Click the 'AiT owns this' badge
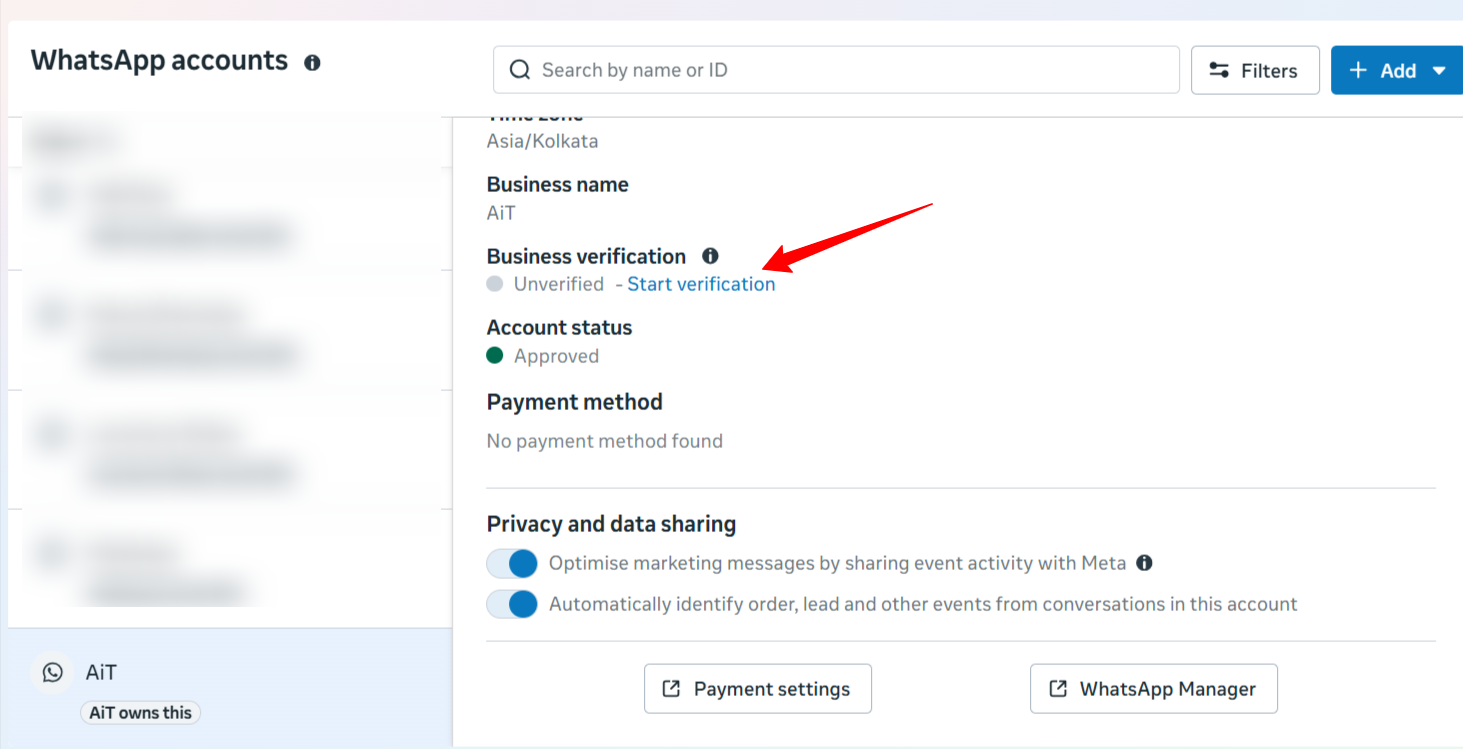The height and width of the screenshot is (749, 1463). tap(141, 713)
